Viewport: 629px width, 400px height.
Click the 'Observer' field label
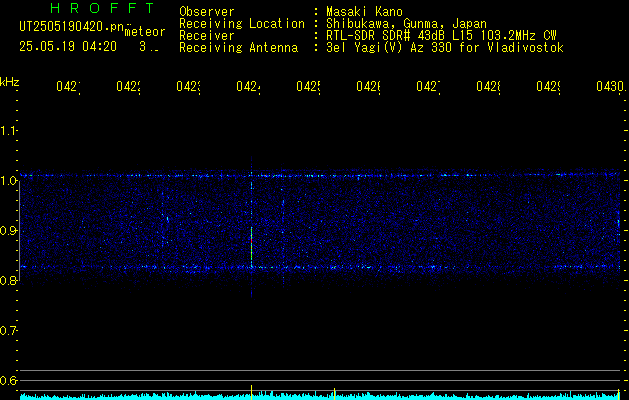click(x=207, y=12)
